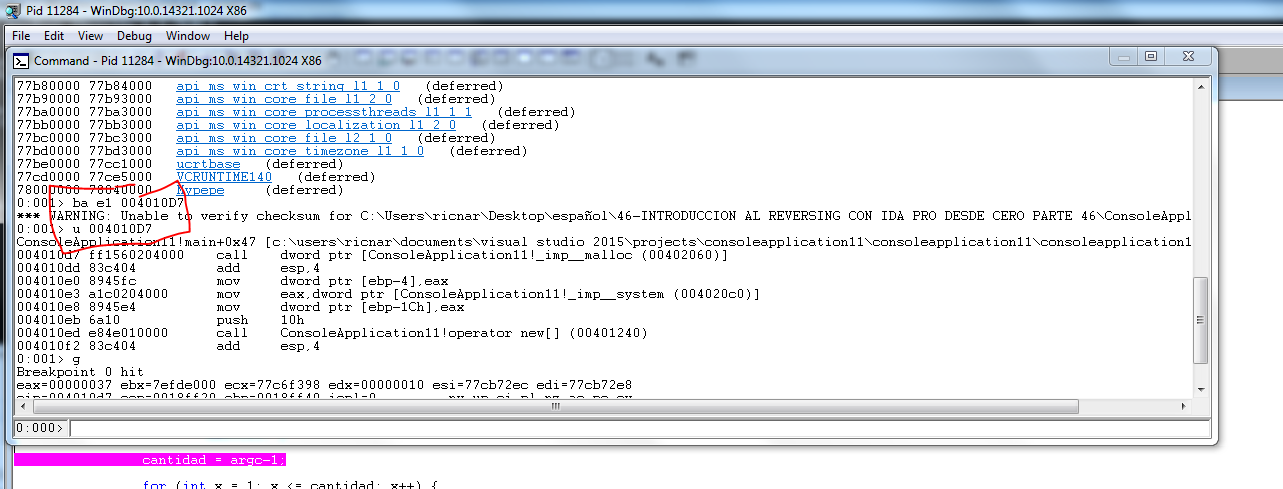Open the File menu
Viewport: 1283px width, 489px height.
pos(21,35)
